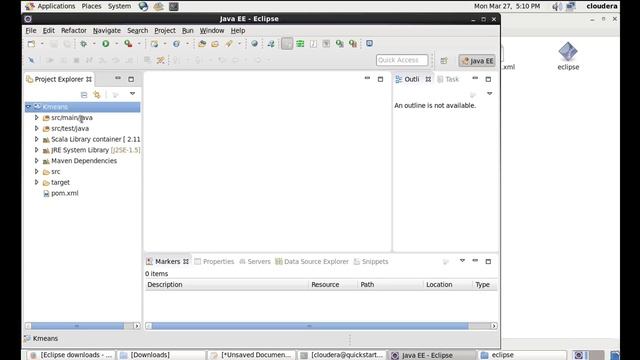Viewport: 640px width, 360px height.
Task: Click the green striped toolbar icon
Action: point(300,44)
